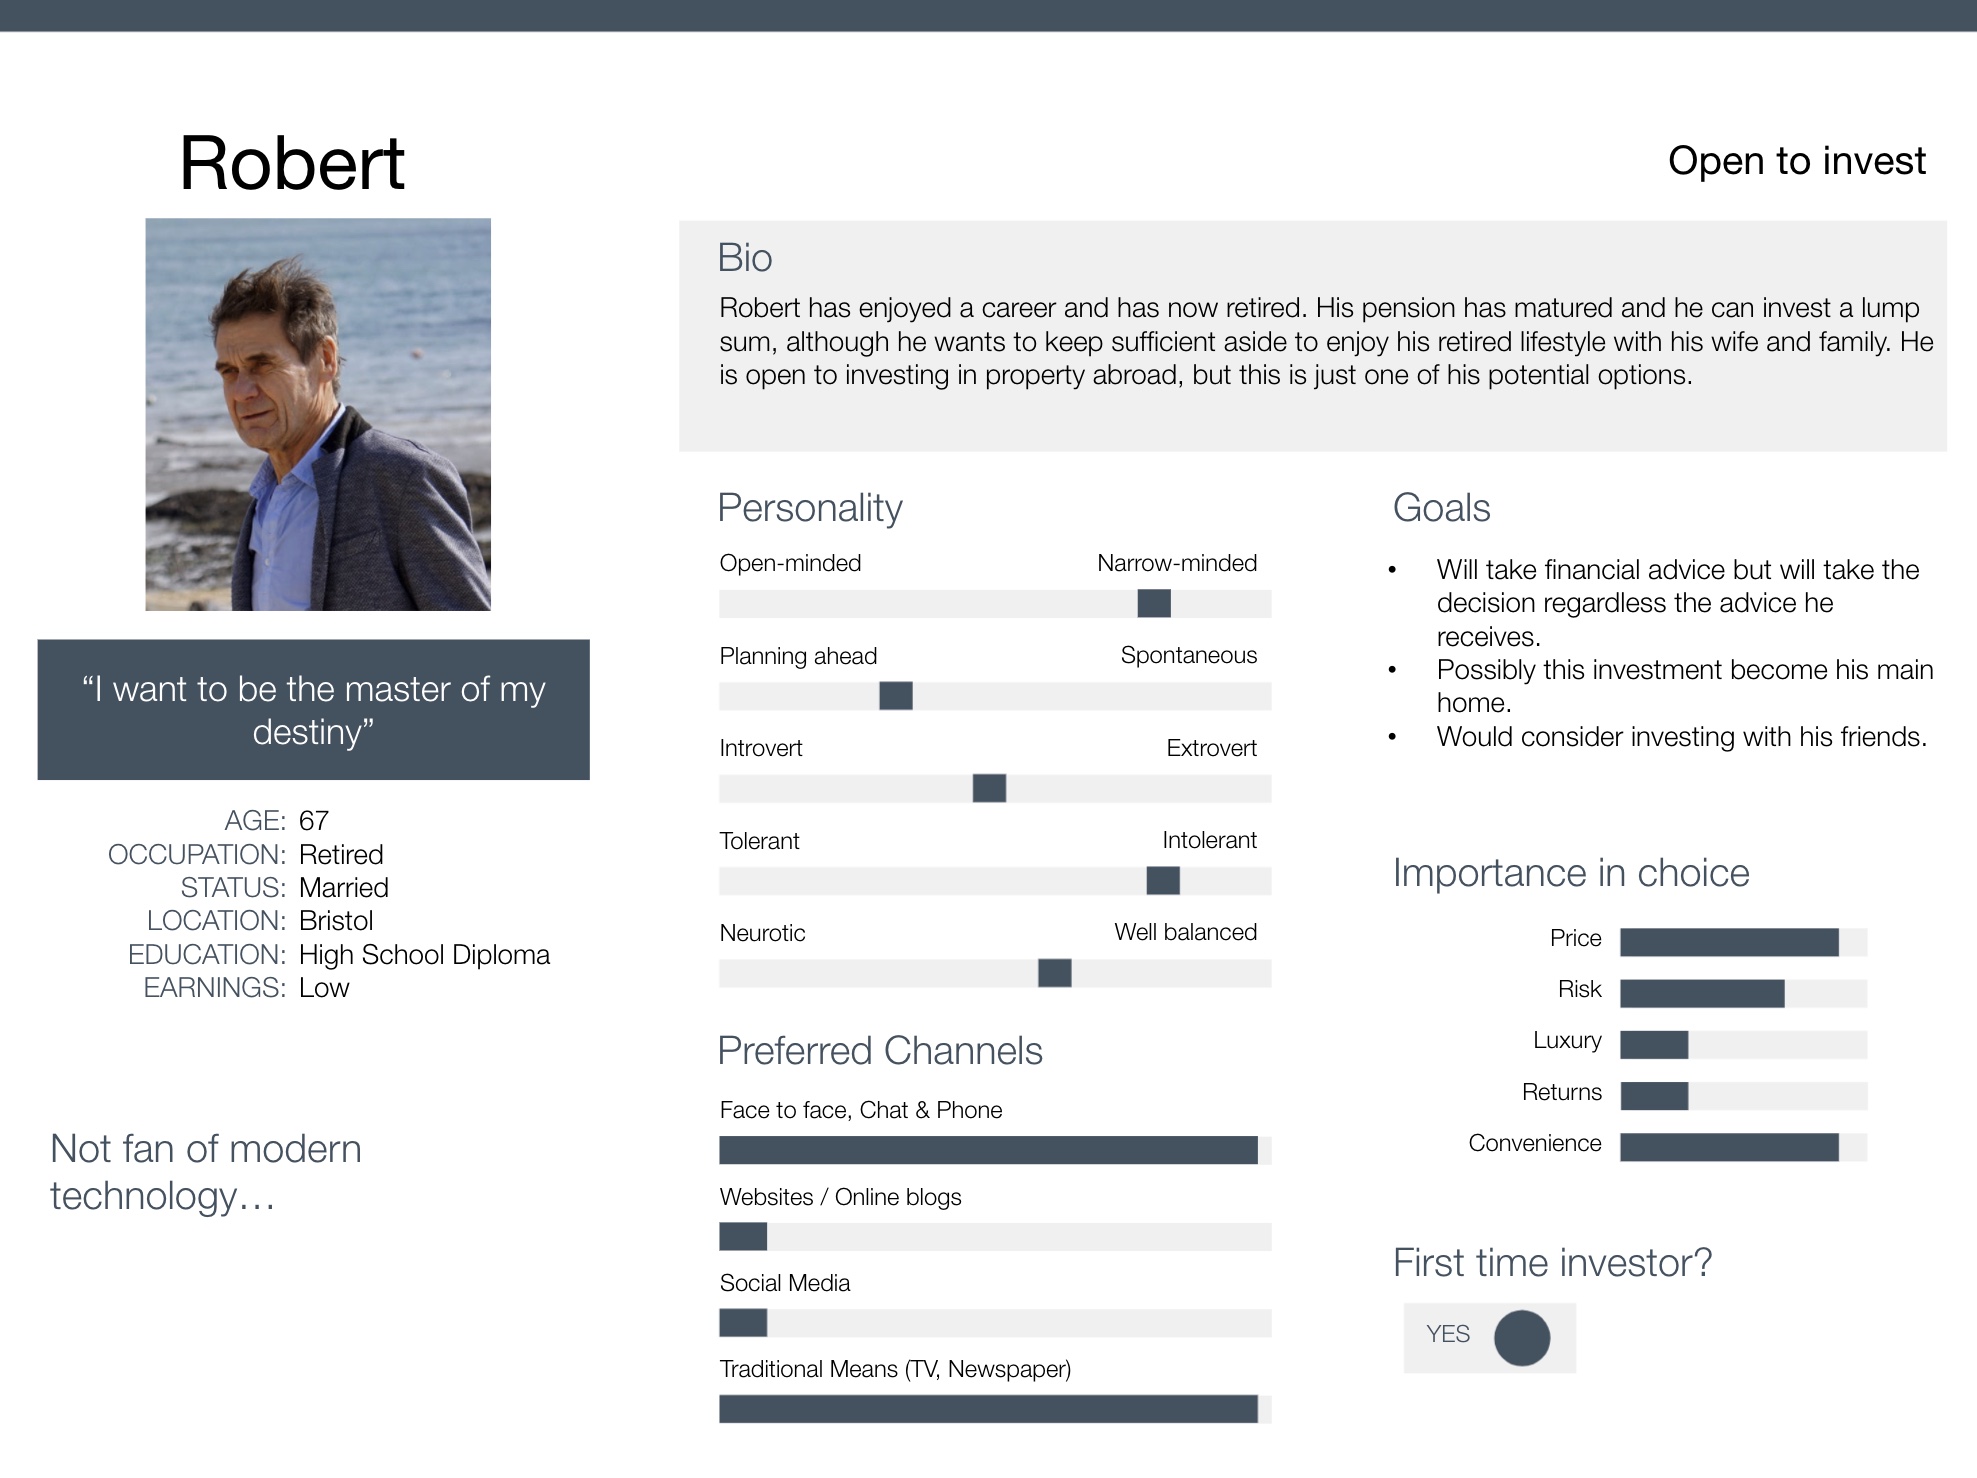Image resolution: width=1977 pixels, height=1478 pixels.
Task: Click the Bio section heading
Action: coord(745,258)
